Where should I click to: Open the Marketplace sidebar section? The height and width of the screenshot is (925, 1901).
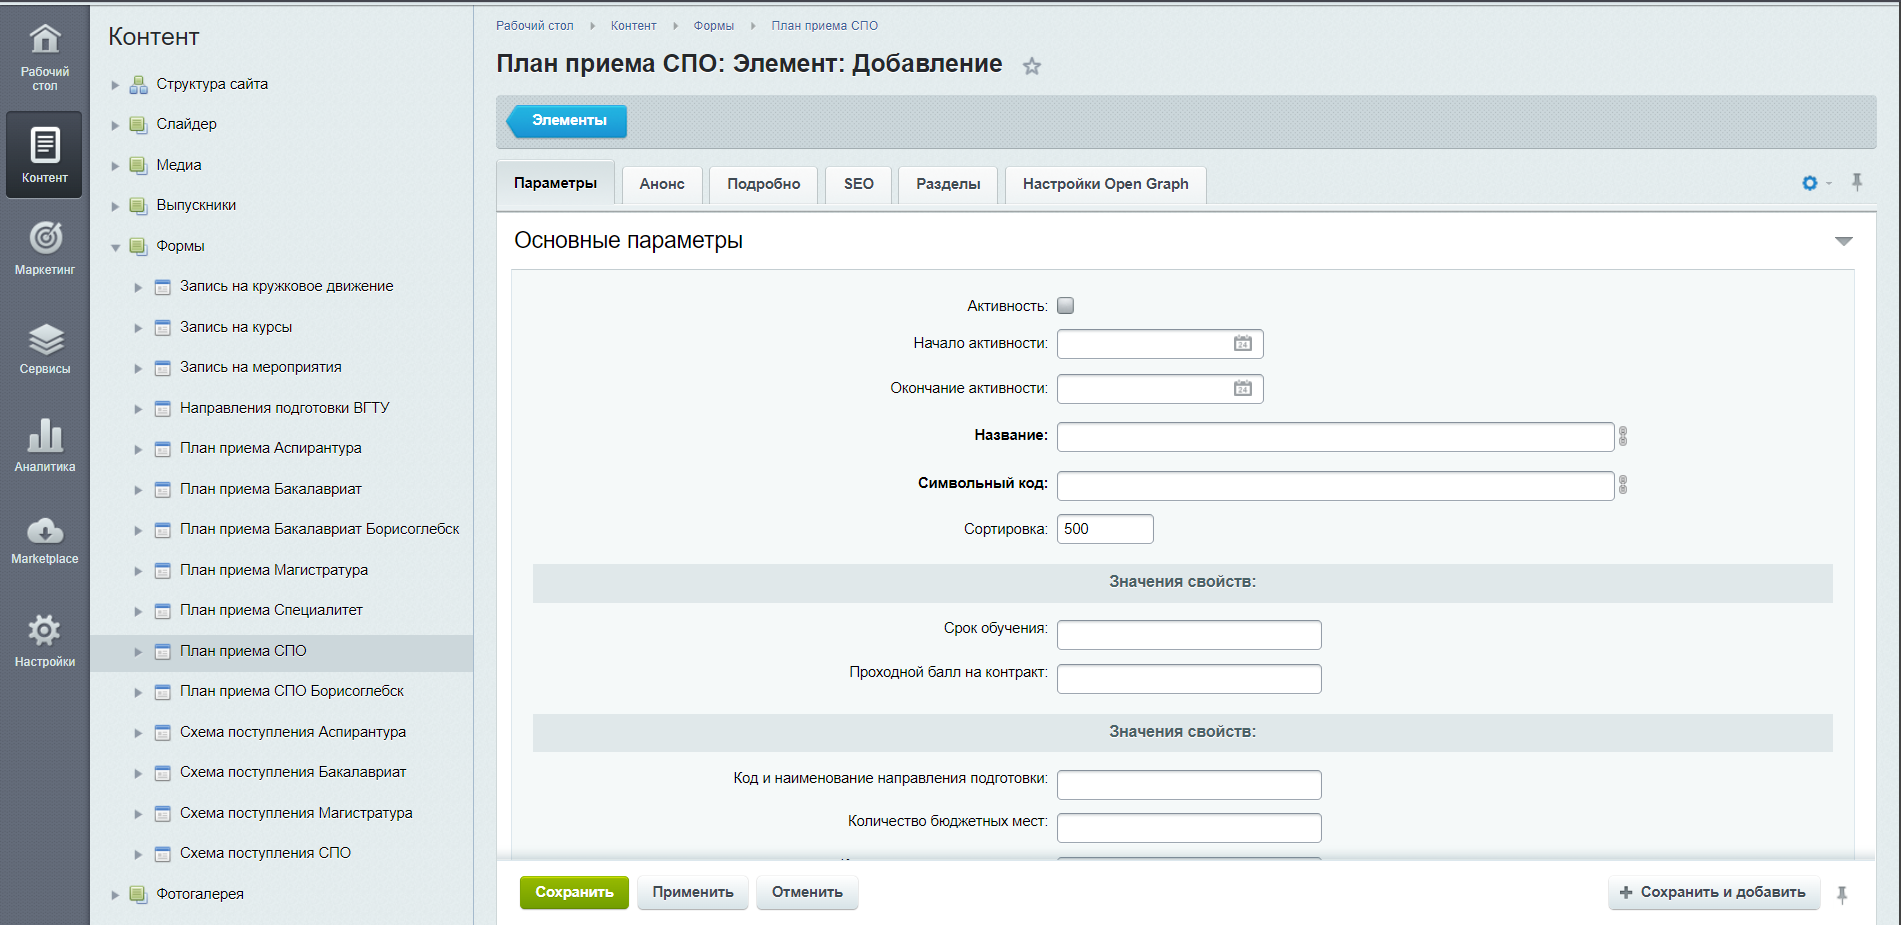(x=45, y=540)
